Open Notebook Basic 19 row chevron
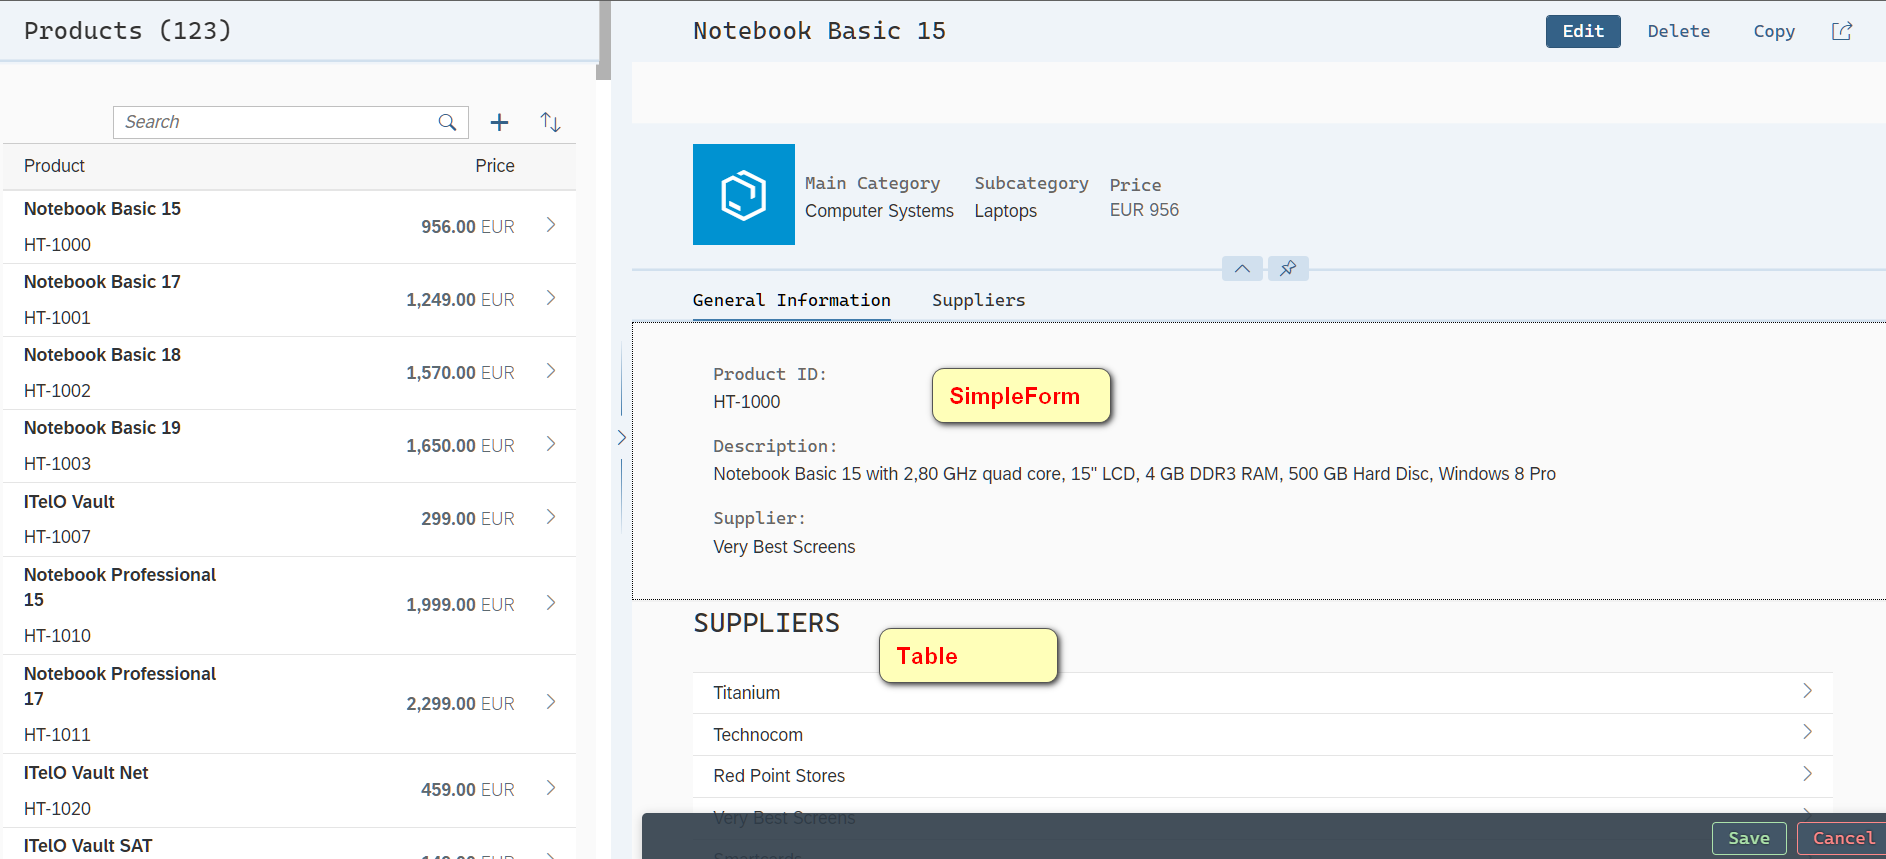 (551, 444)
